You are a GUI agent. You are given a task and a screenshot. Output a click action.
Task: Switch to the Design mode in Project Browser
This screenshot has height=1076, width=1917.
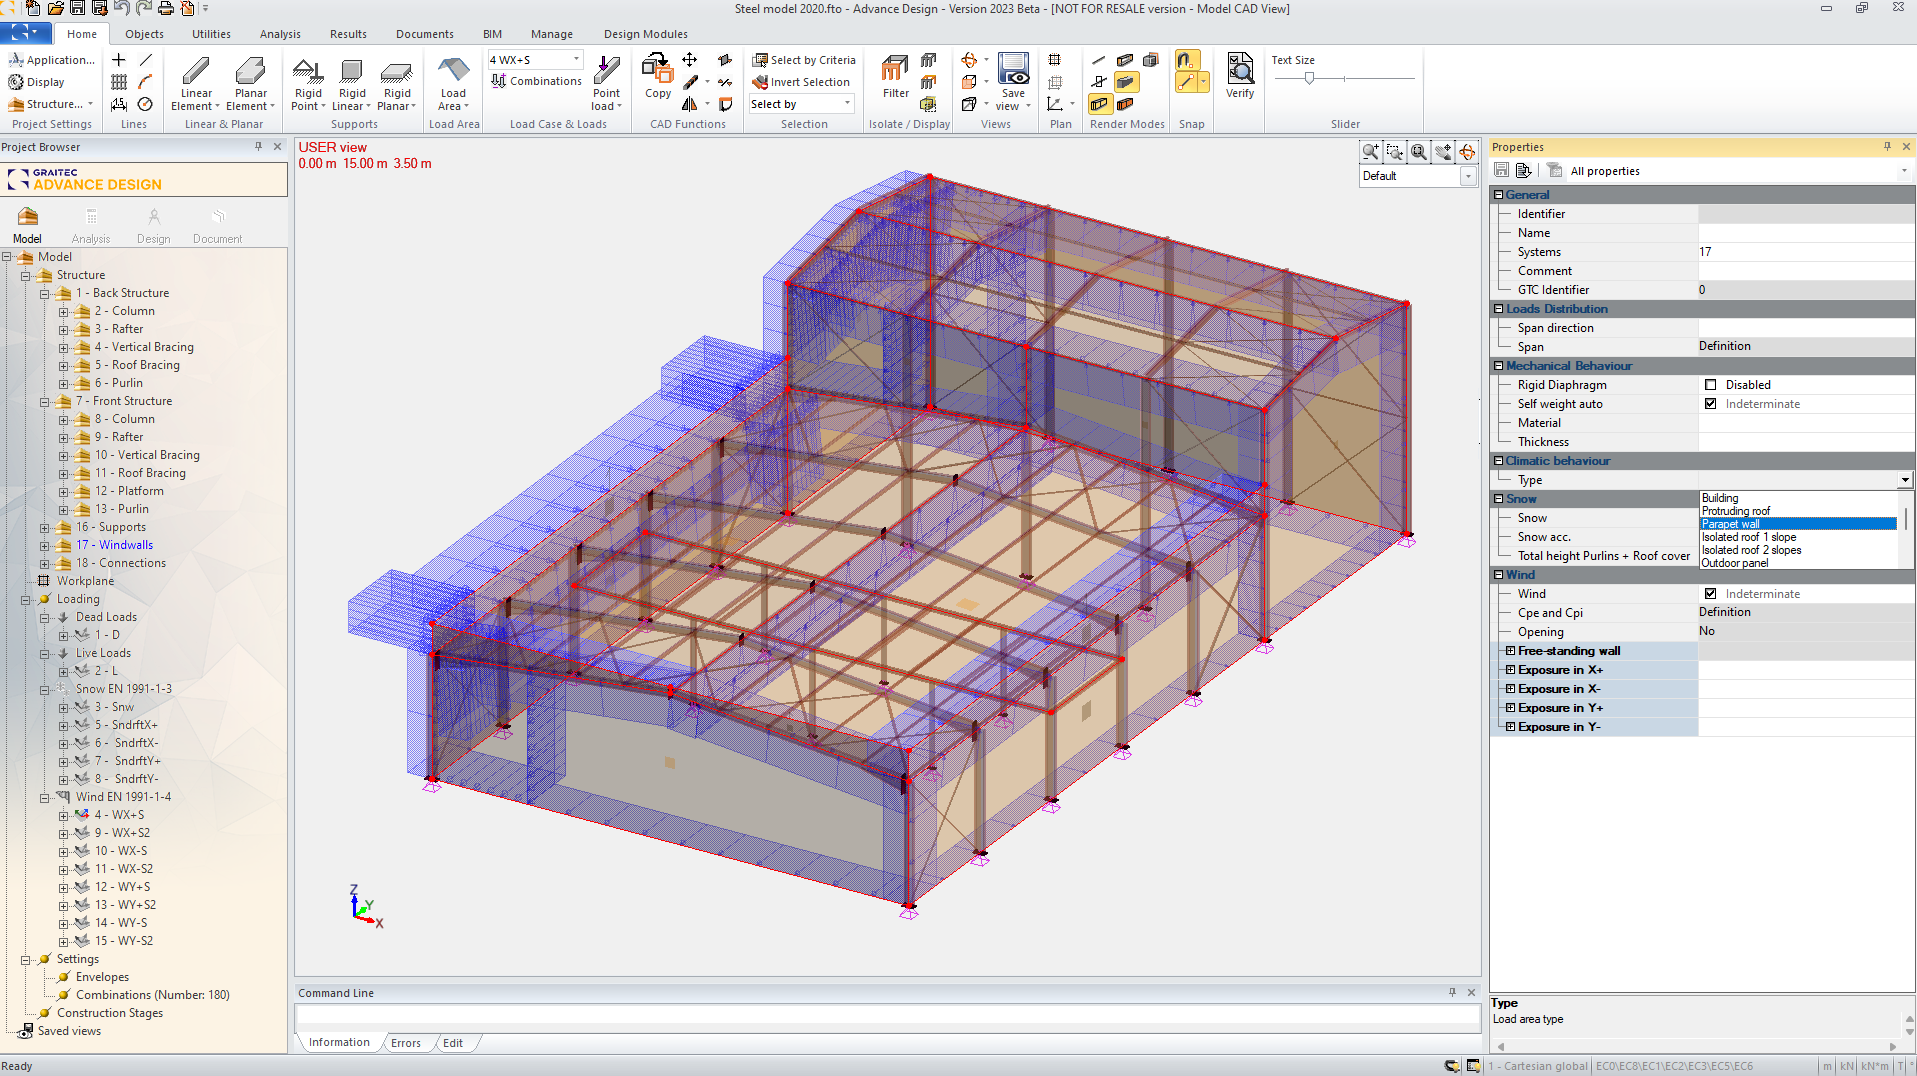click(x=153, y=225)
